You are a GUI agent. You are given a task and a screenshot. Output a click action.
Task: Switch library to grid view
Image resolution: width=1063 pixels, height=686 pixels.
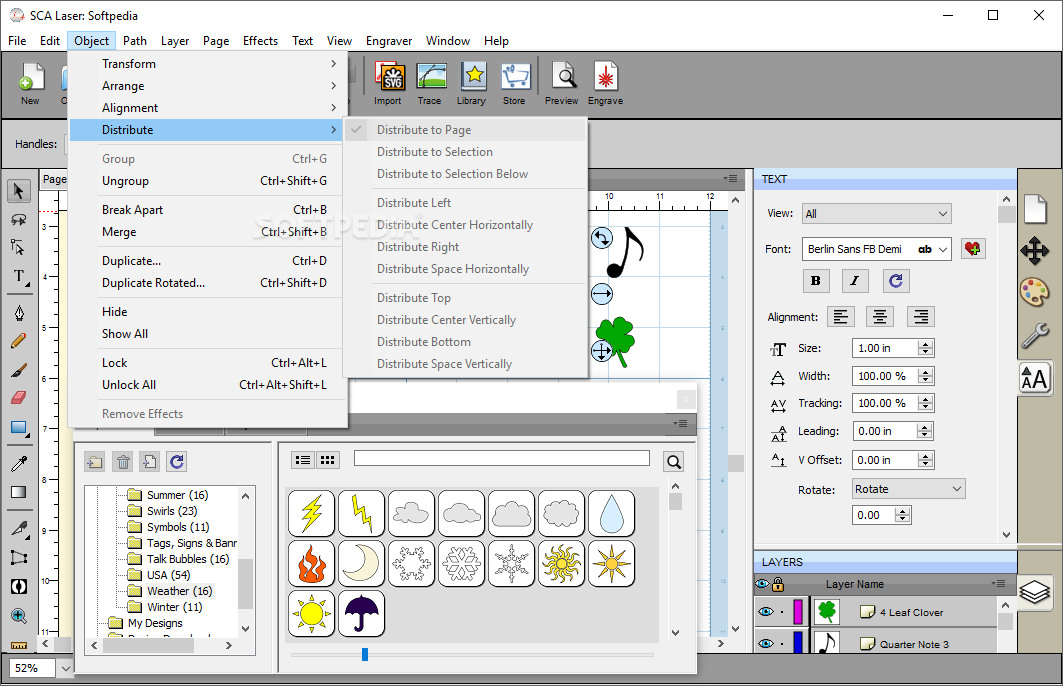click(327, 460)
